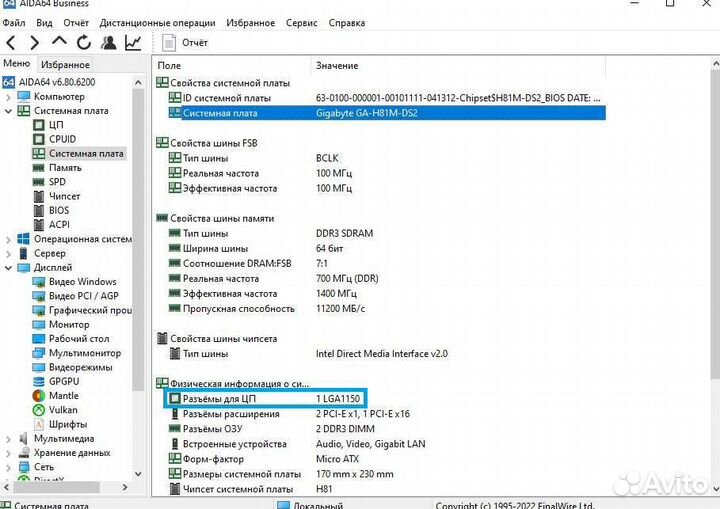The image size is (720, 509).
Task: Expand the Компьютер tree node
Action: coord(8,97)
